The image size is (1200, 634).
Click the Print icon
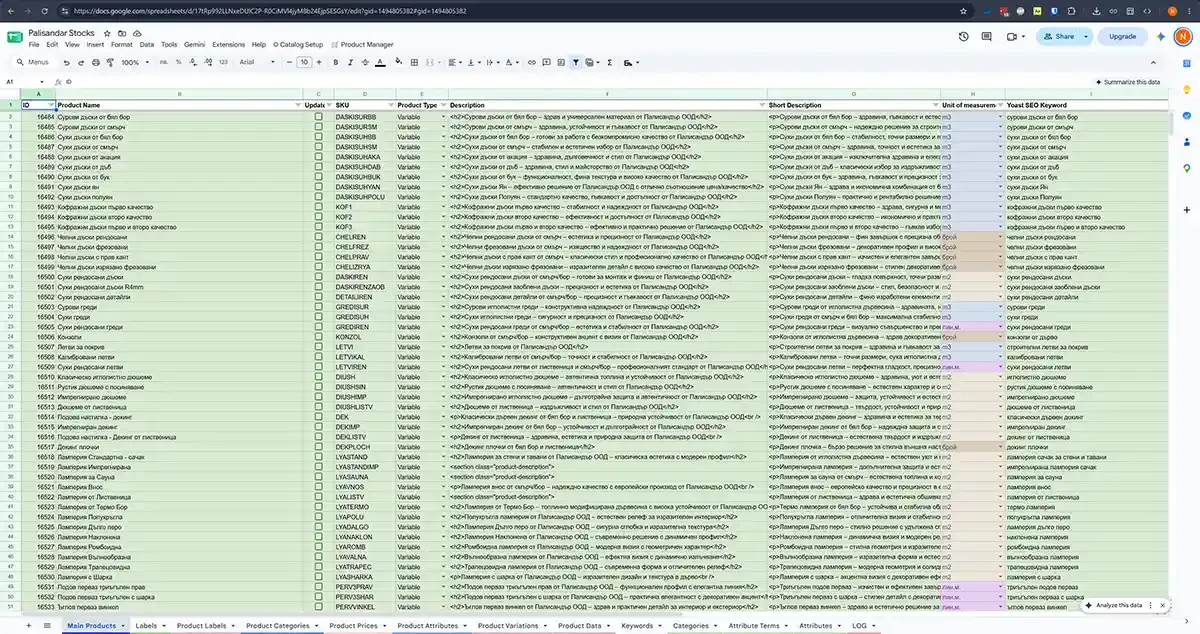96,62
